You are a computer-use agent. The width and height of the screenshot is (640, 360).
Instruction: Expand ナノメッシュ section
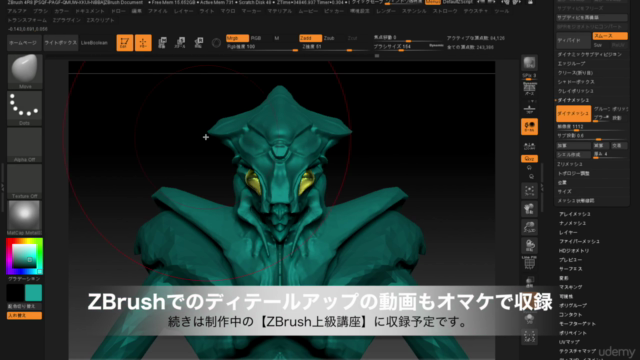572,223
